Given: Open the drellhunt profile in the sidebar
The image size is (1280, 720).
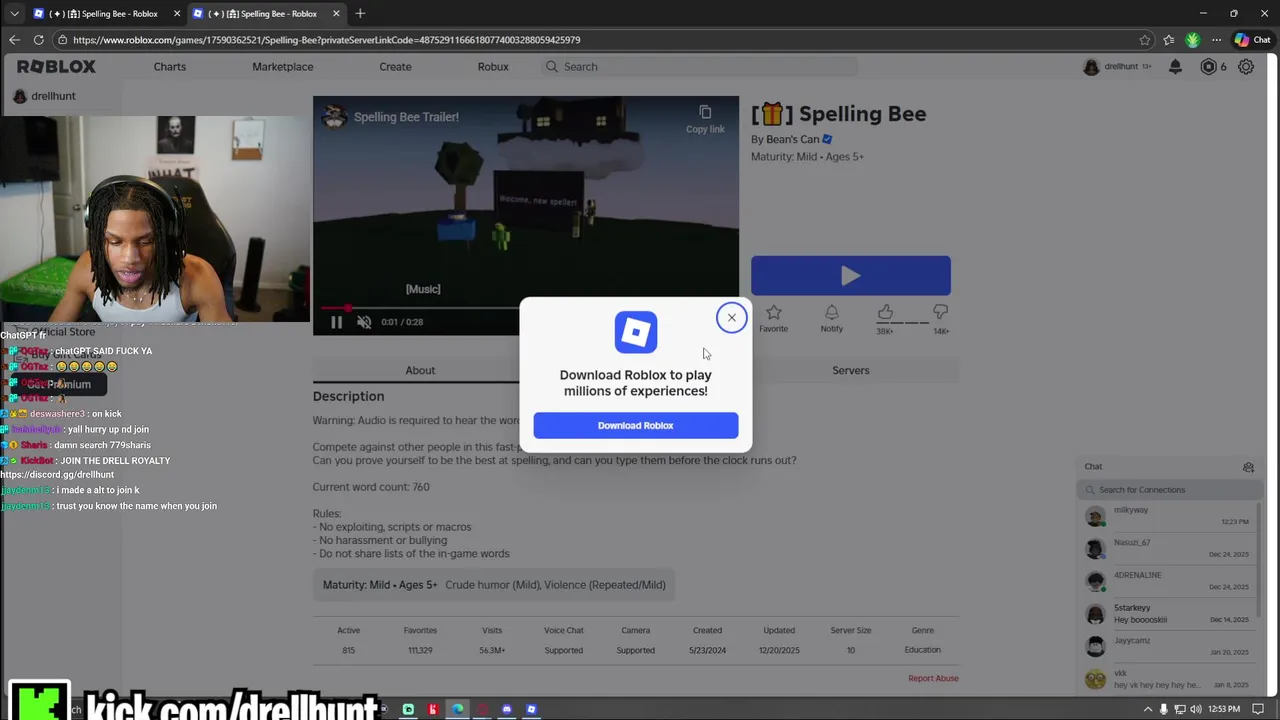Looking at the screenshot, I should tap(45, 96).
